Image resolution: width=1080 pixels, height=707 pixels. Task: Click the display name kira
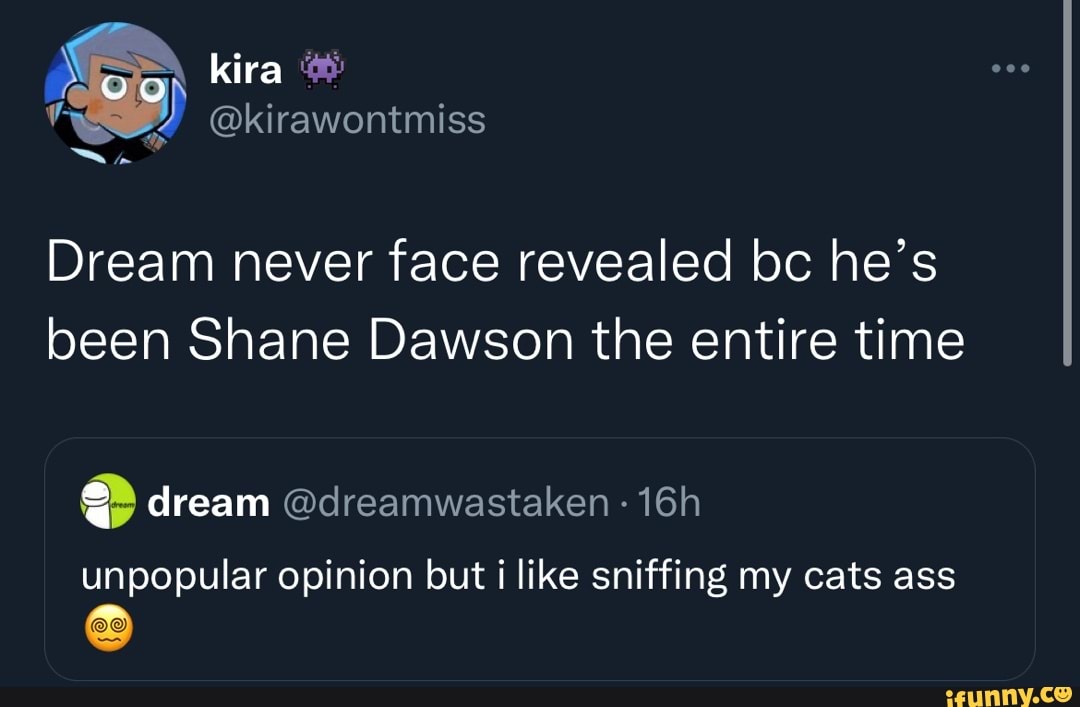pyautogui.click(x=245, y=68)
